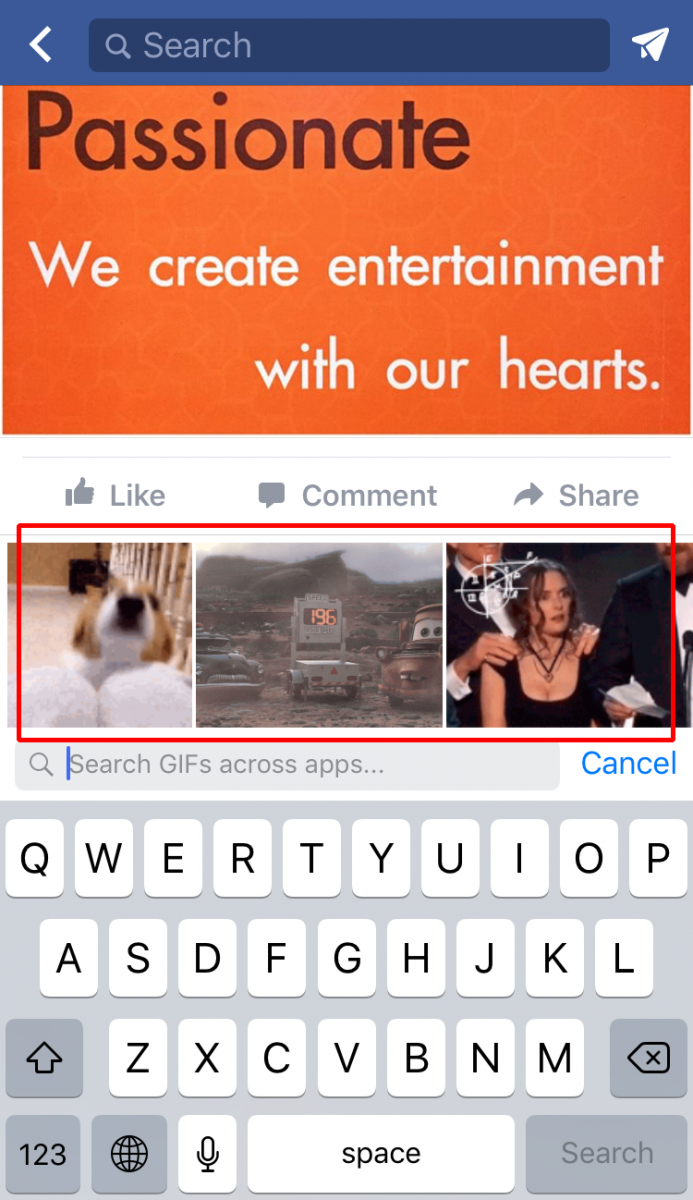Switch to the 123 numeric keyboard
Image resolution: width=693 pixels, height=1200 pixels.
coord(43,1154)
